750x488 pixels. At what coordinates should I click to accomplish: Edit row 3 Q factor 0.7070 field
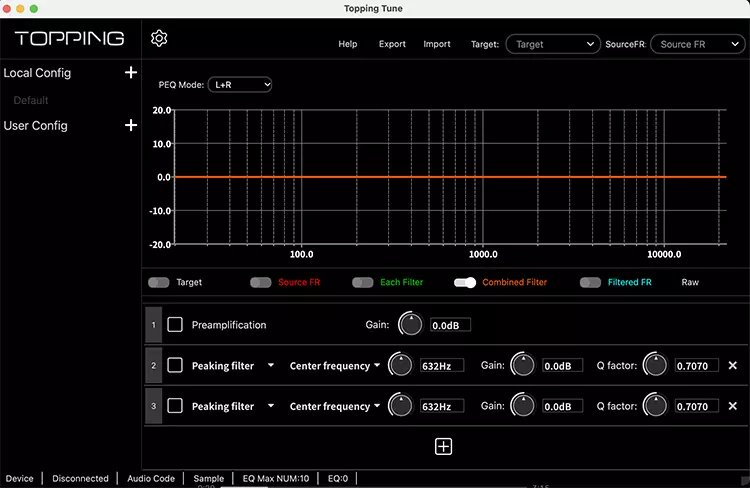point(697,406)
